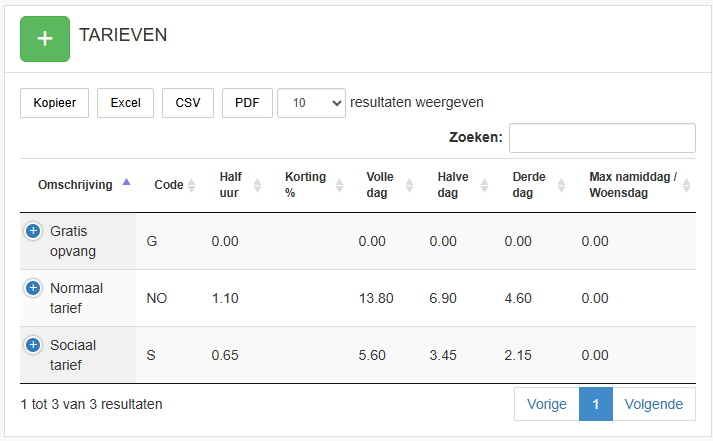Export table as CSV
The height and width of the screenshot is (441, 713).
pos(188,103)
